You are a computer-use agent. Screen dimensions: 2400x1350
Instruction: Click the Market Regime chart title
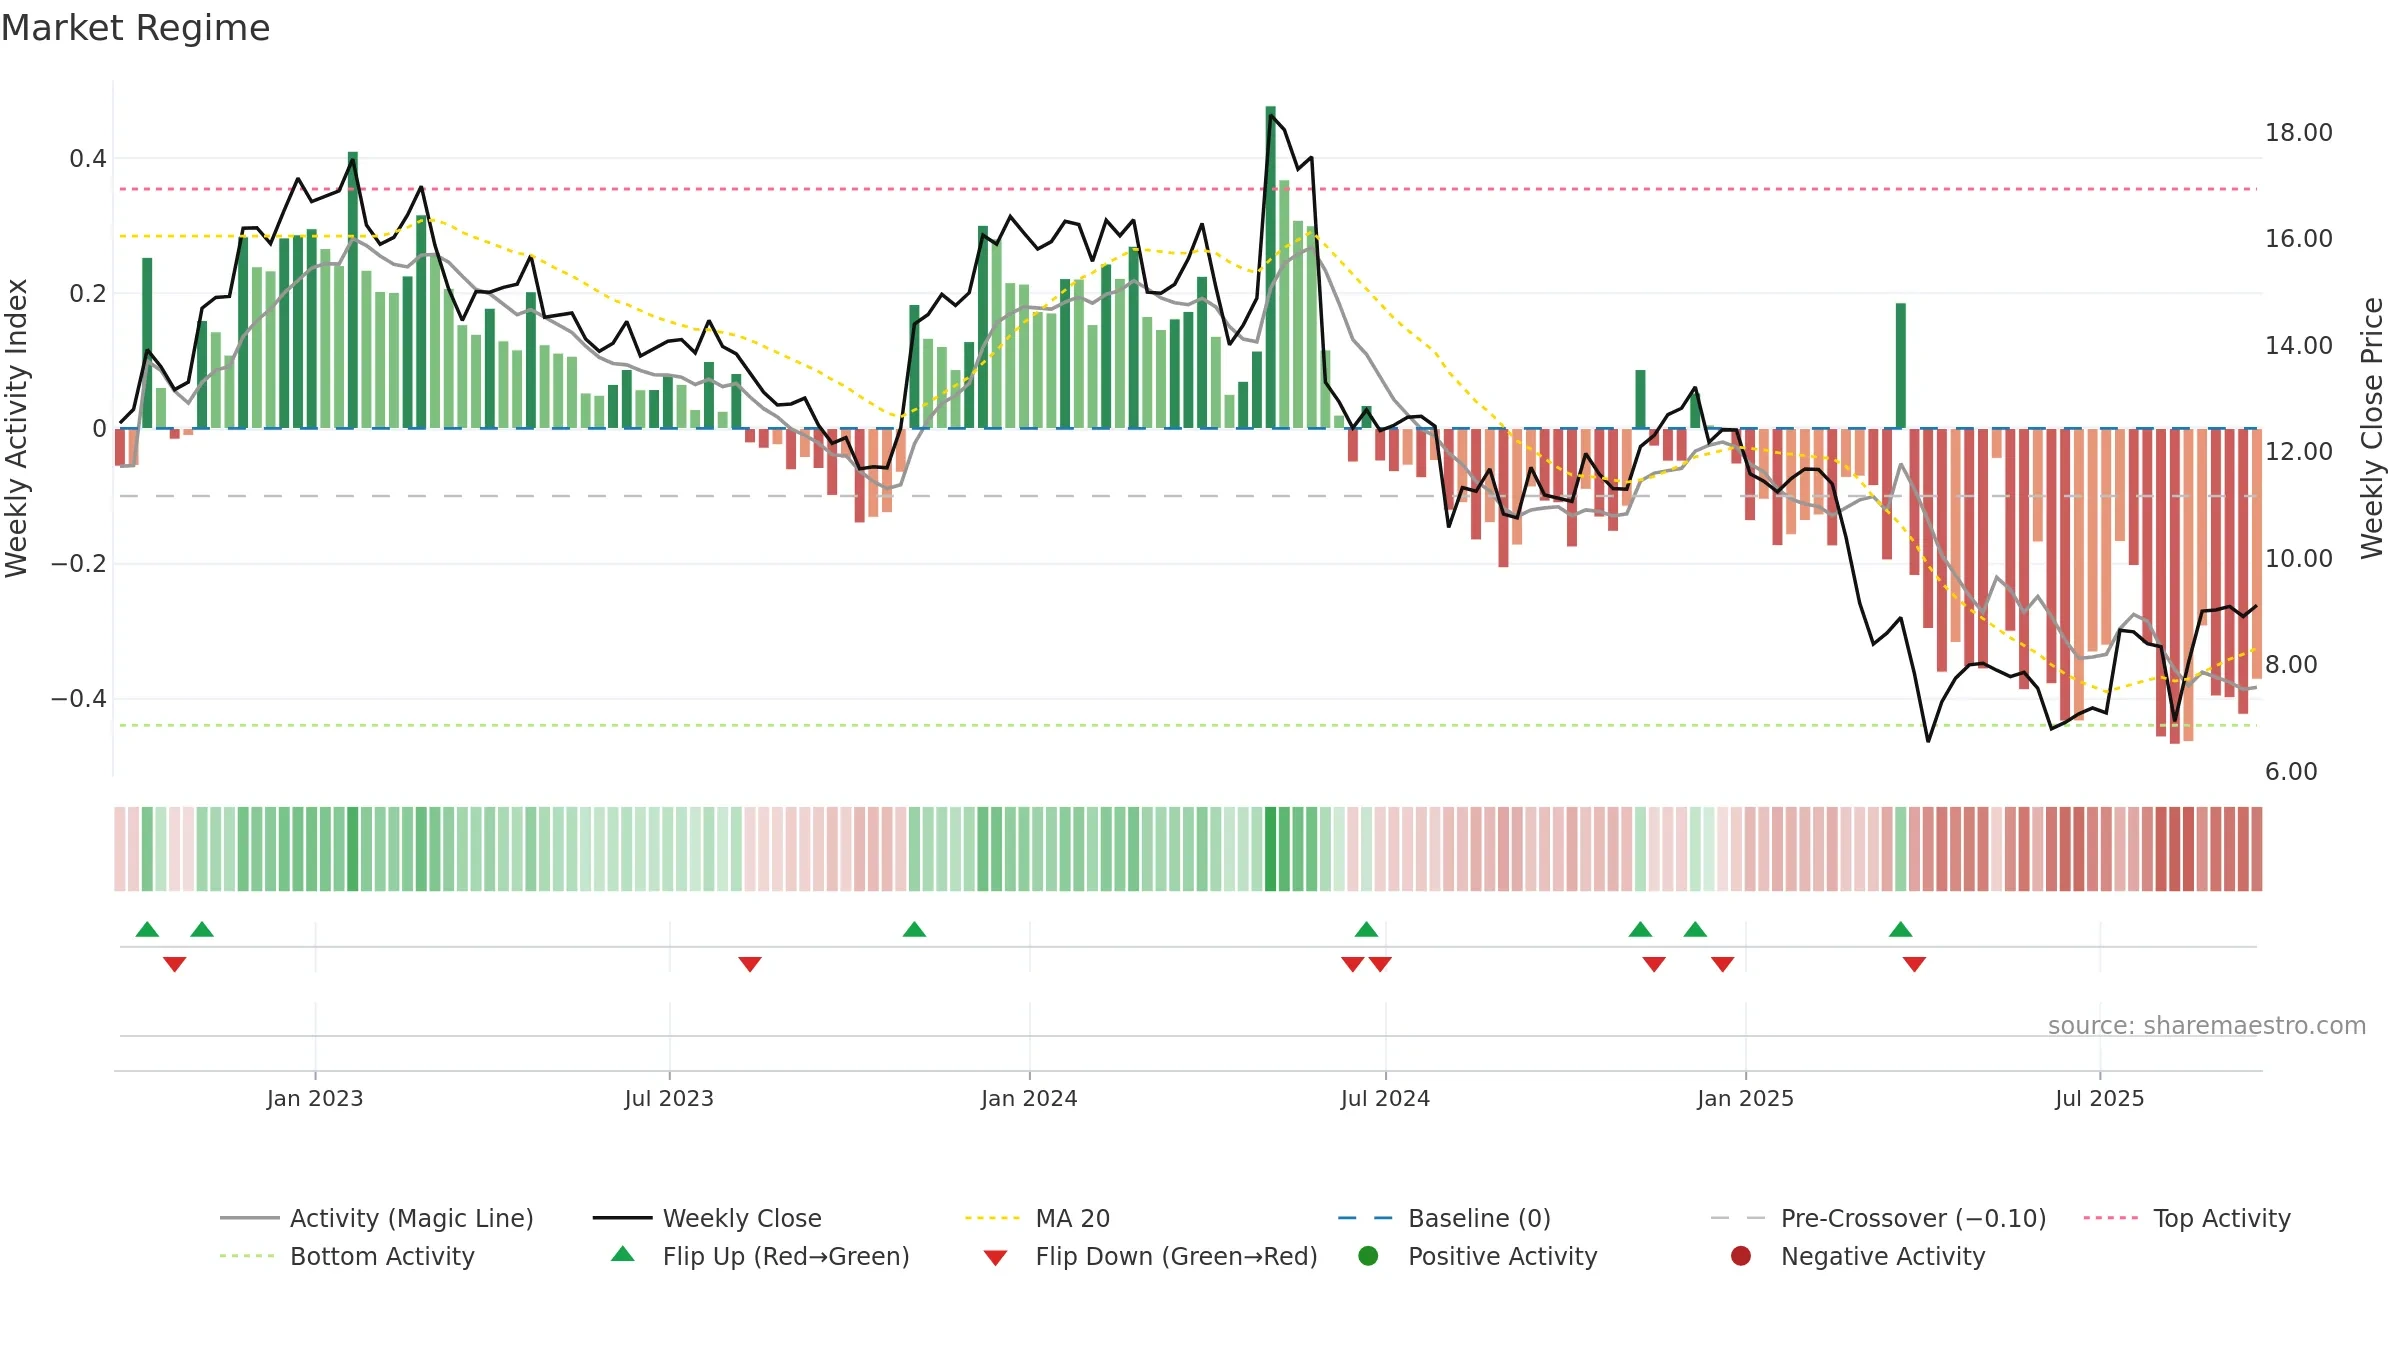[x=135, y=28]
